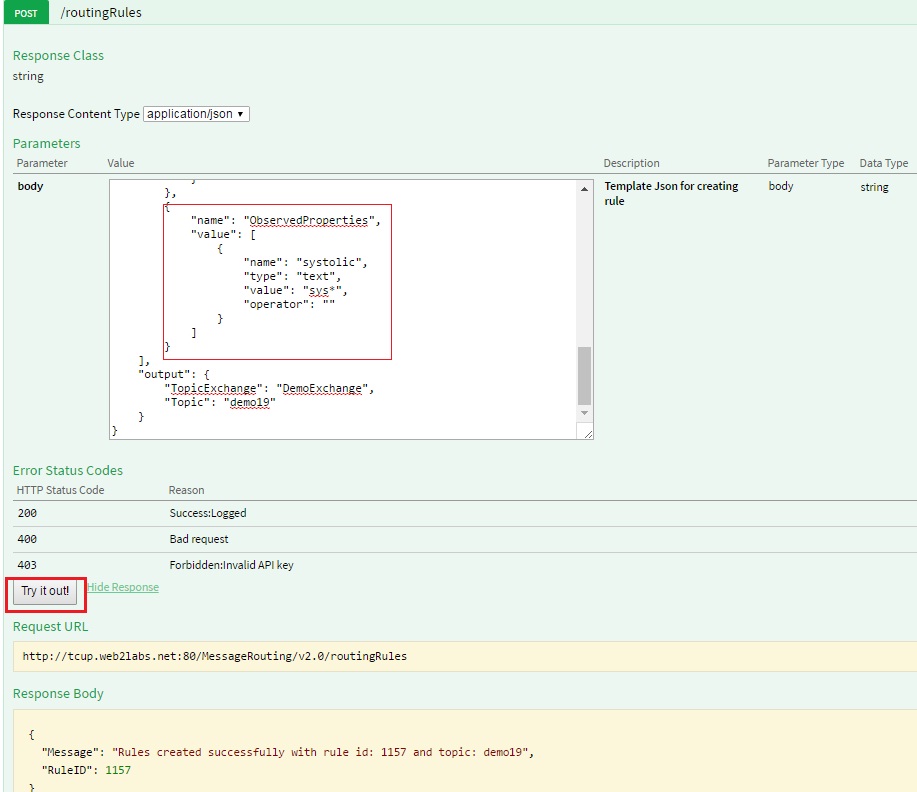Click the green POST method badge
This screenshot has height=792, width=917.
(26, 12)
